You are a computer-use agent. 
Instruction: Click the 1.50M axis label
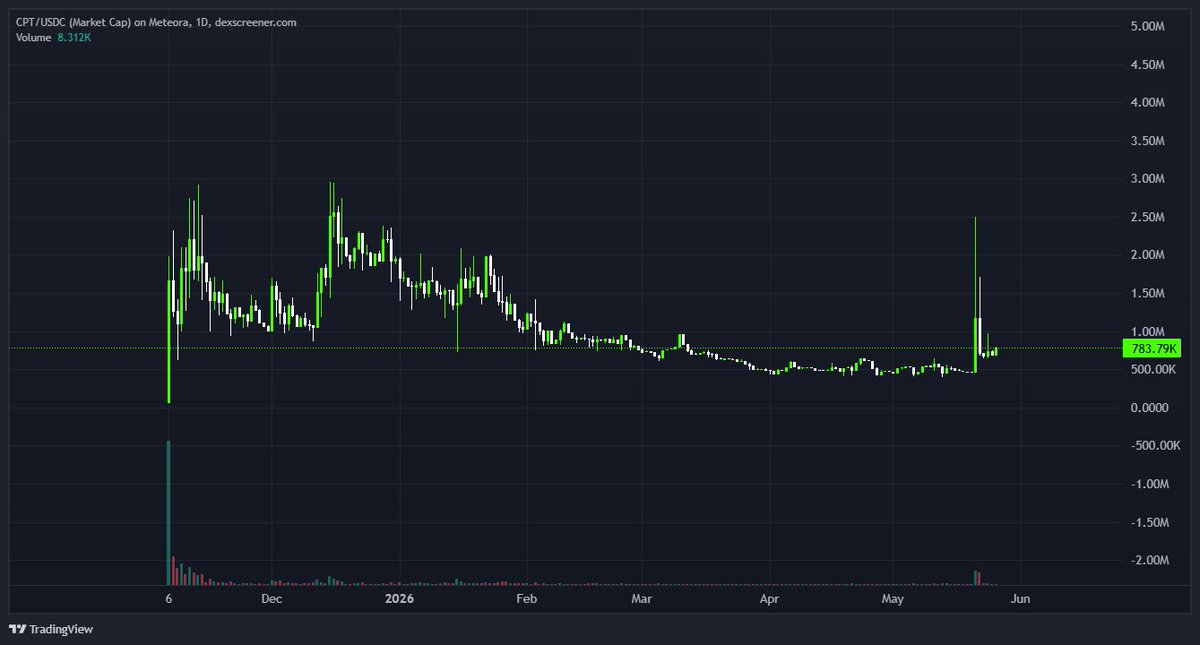pos(1148,293)
